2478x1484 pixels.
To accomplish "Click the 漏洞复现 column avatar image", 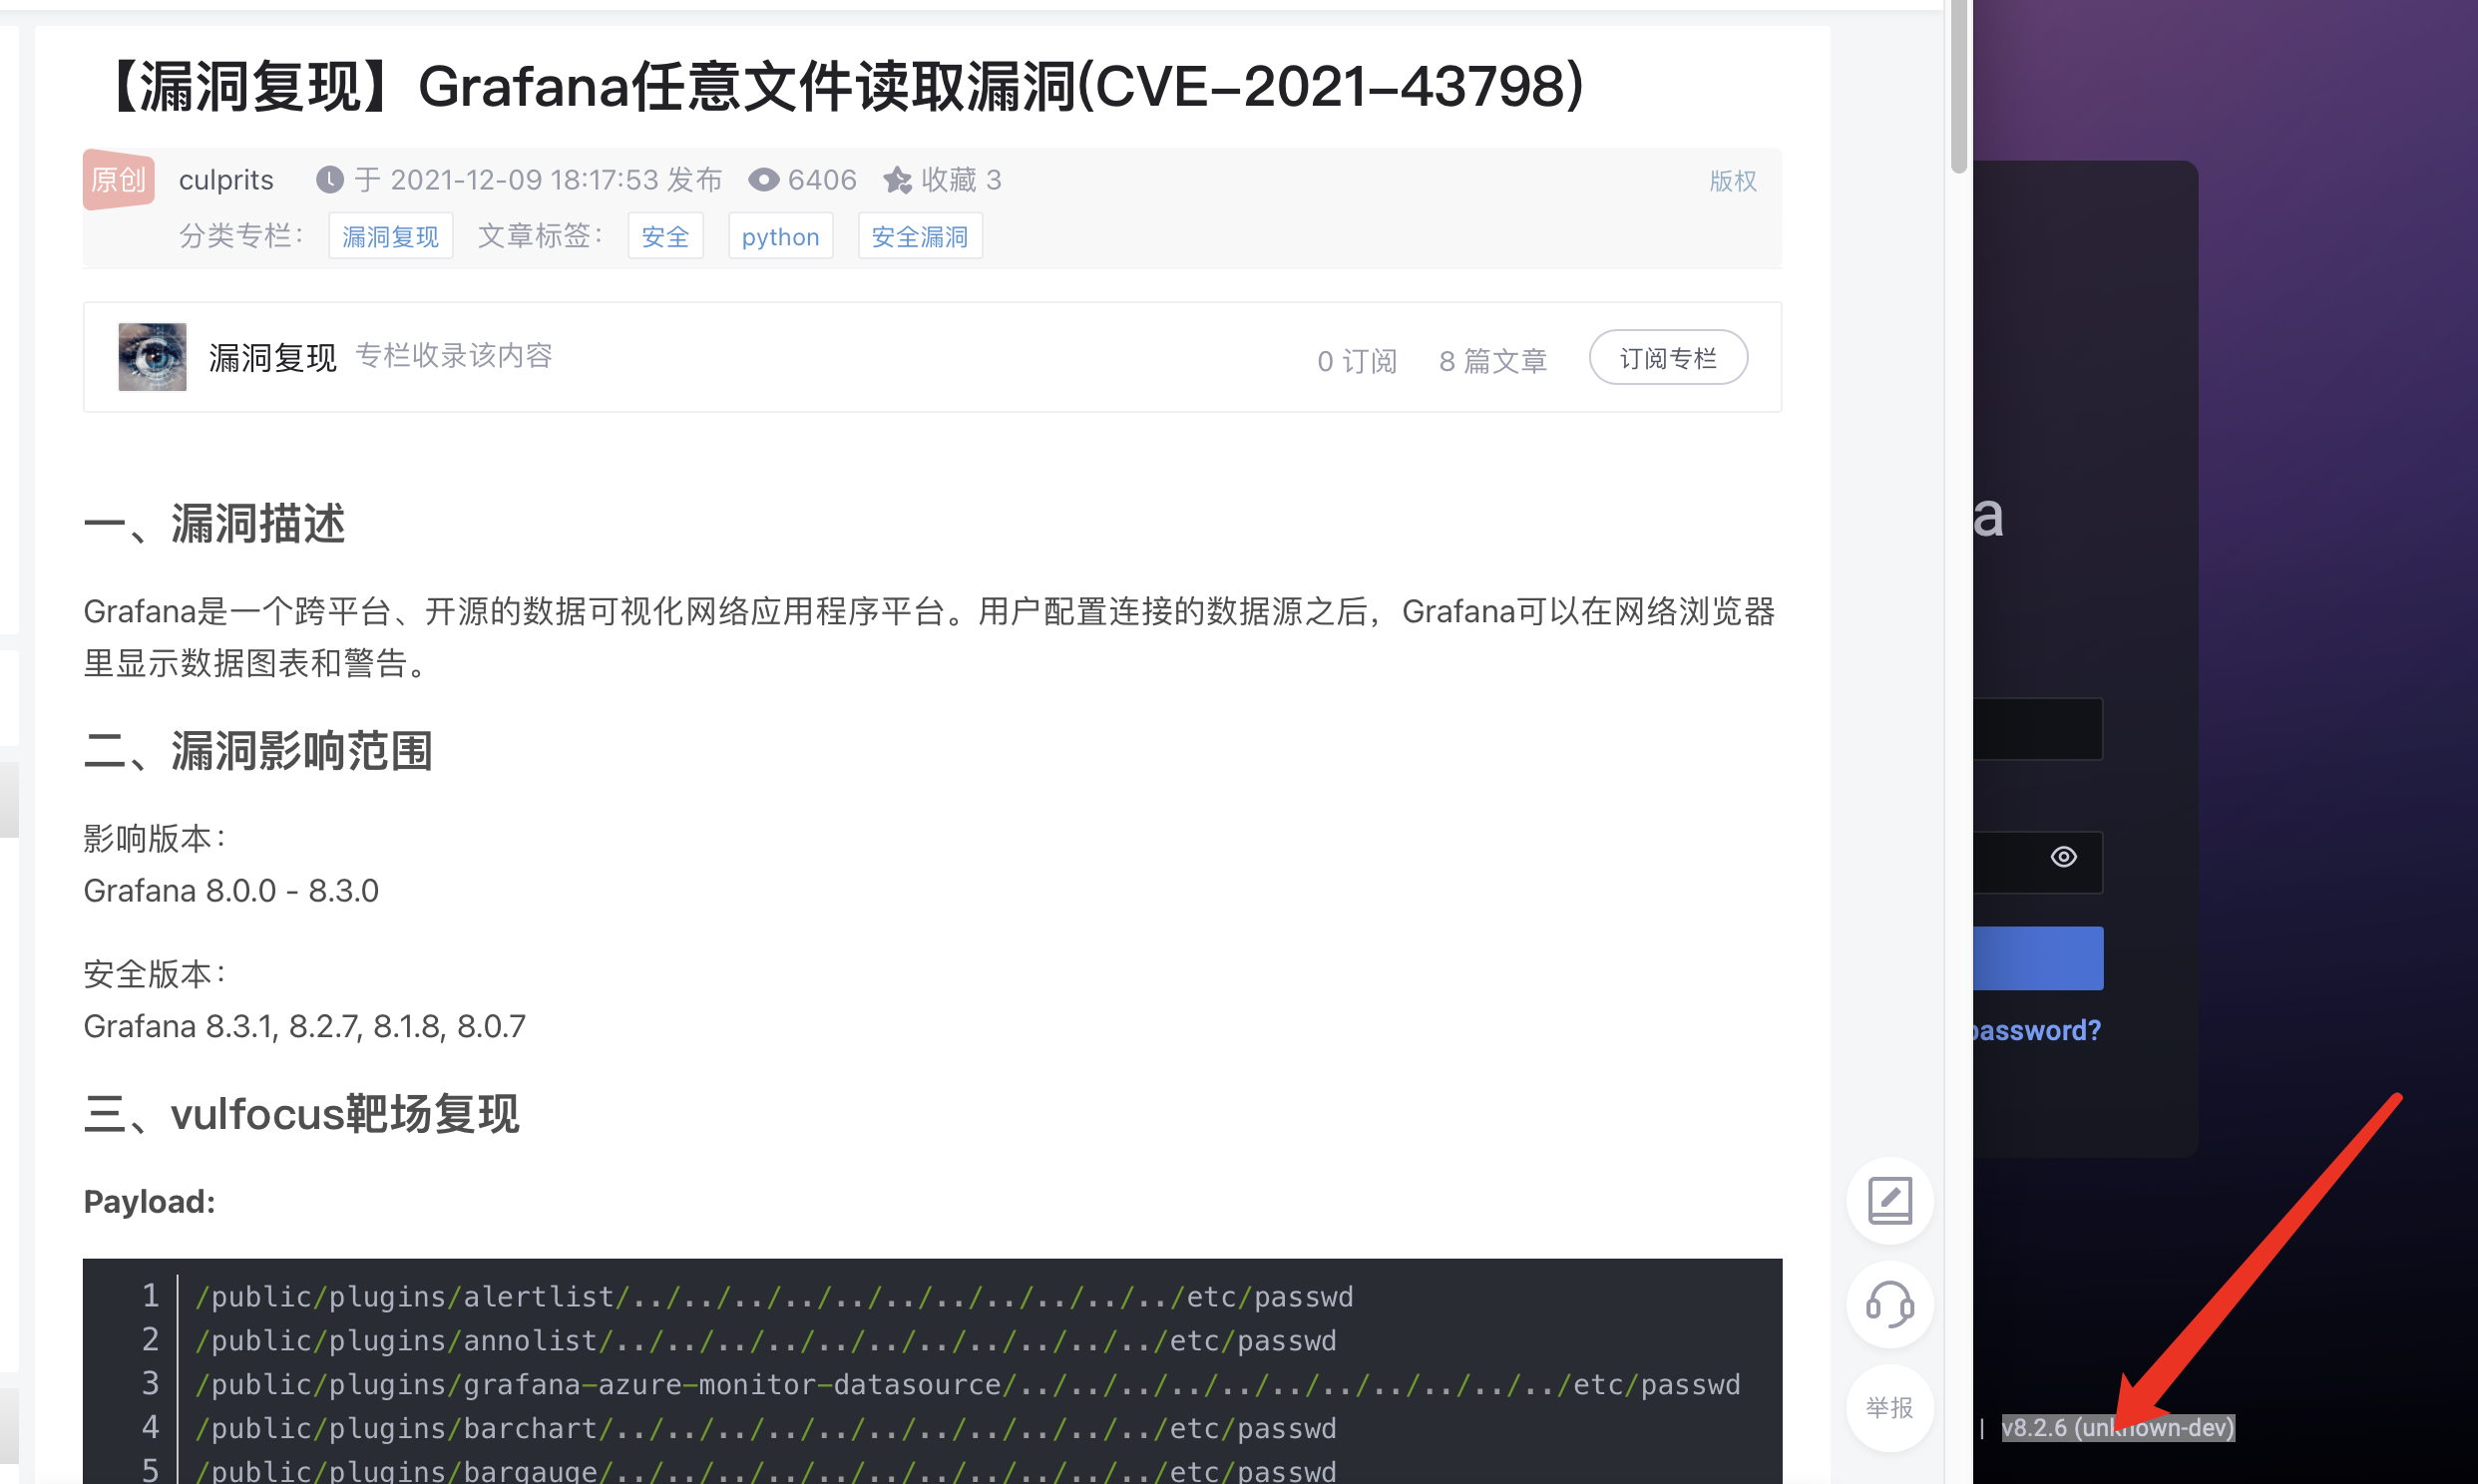I will (151, 357).
